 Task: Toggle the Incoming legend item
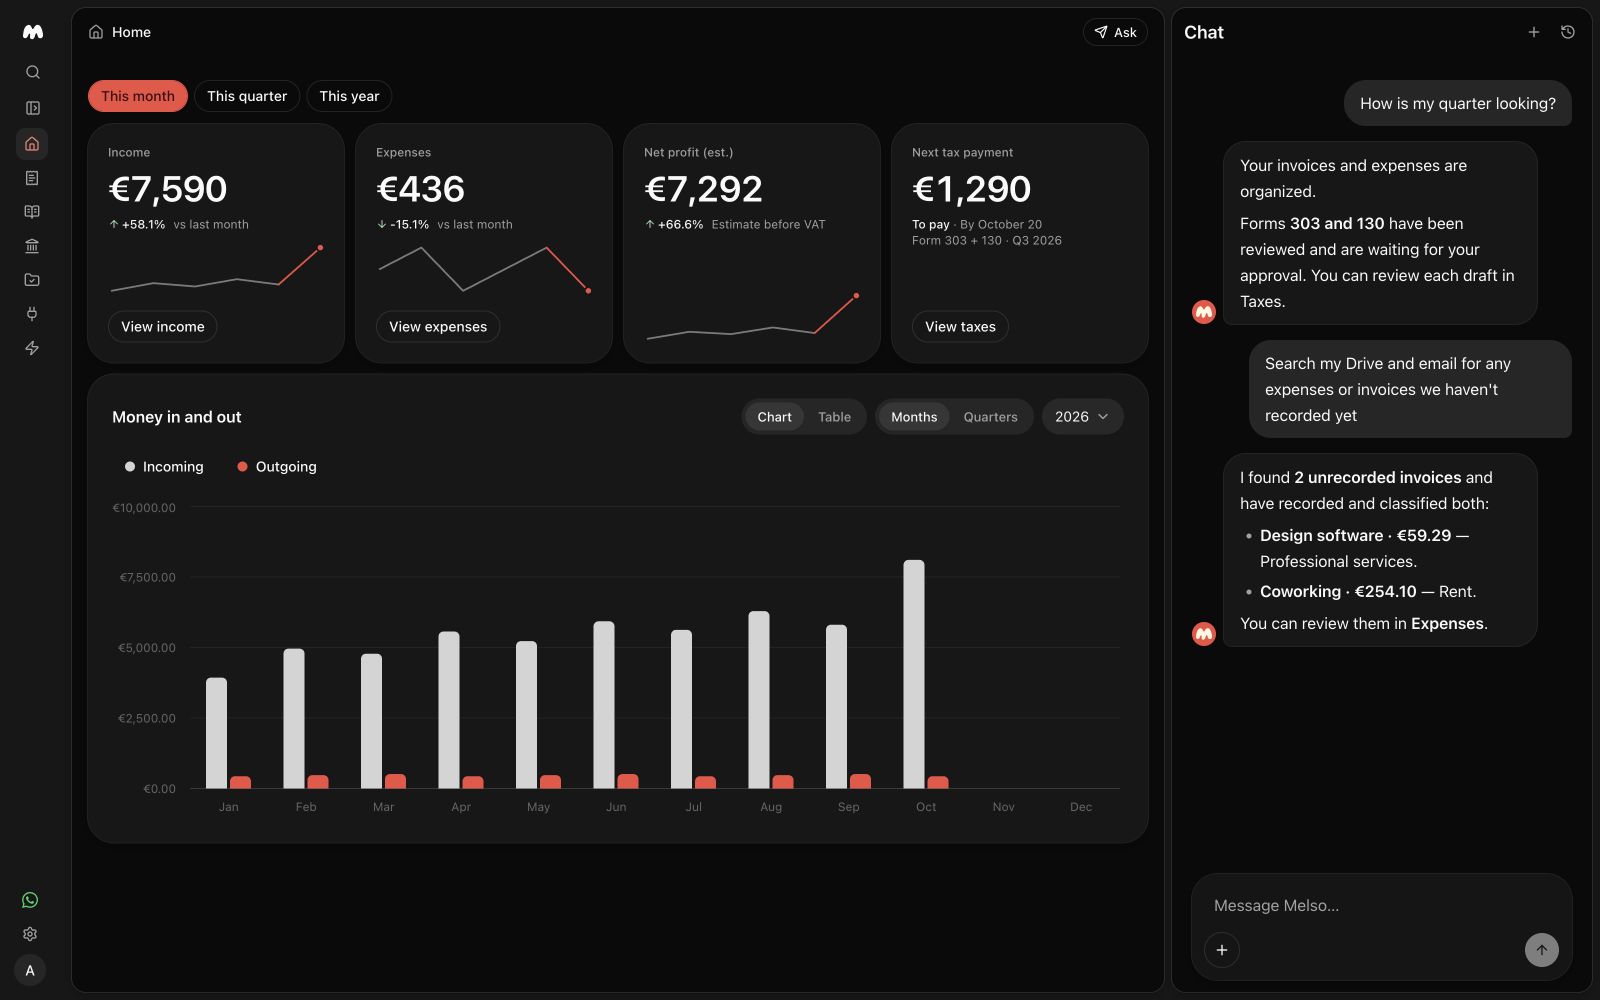[x=164, y=467]
